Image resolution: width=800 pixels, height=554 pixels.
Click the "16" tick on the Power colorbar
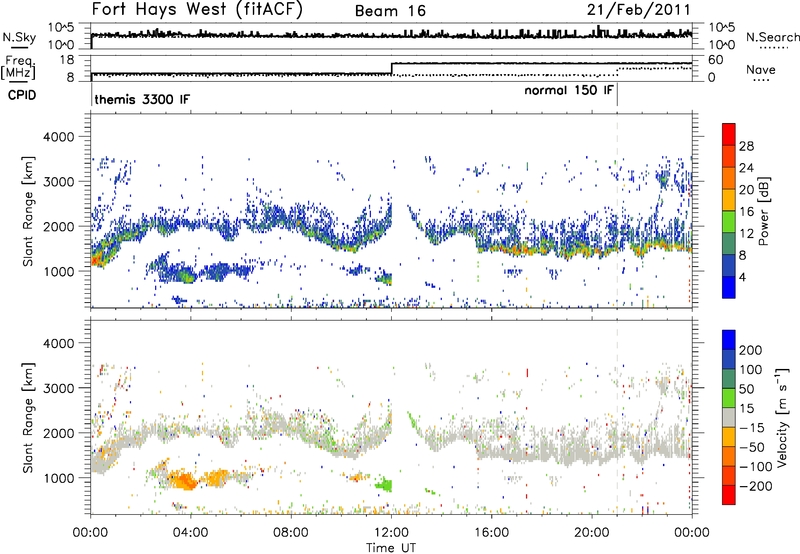746,212
